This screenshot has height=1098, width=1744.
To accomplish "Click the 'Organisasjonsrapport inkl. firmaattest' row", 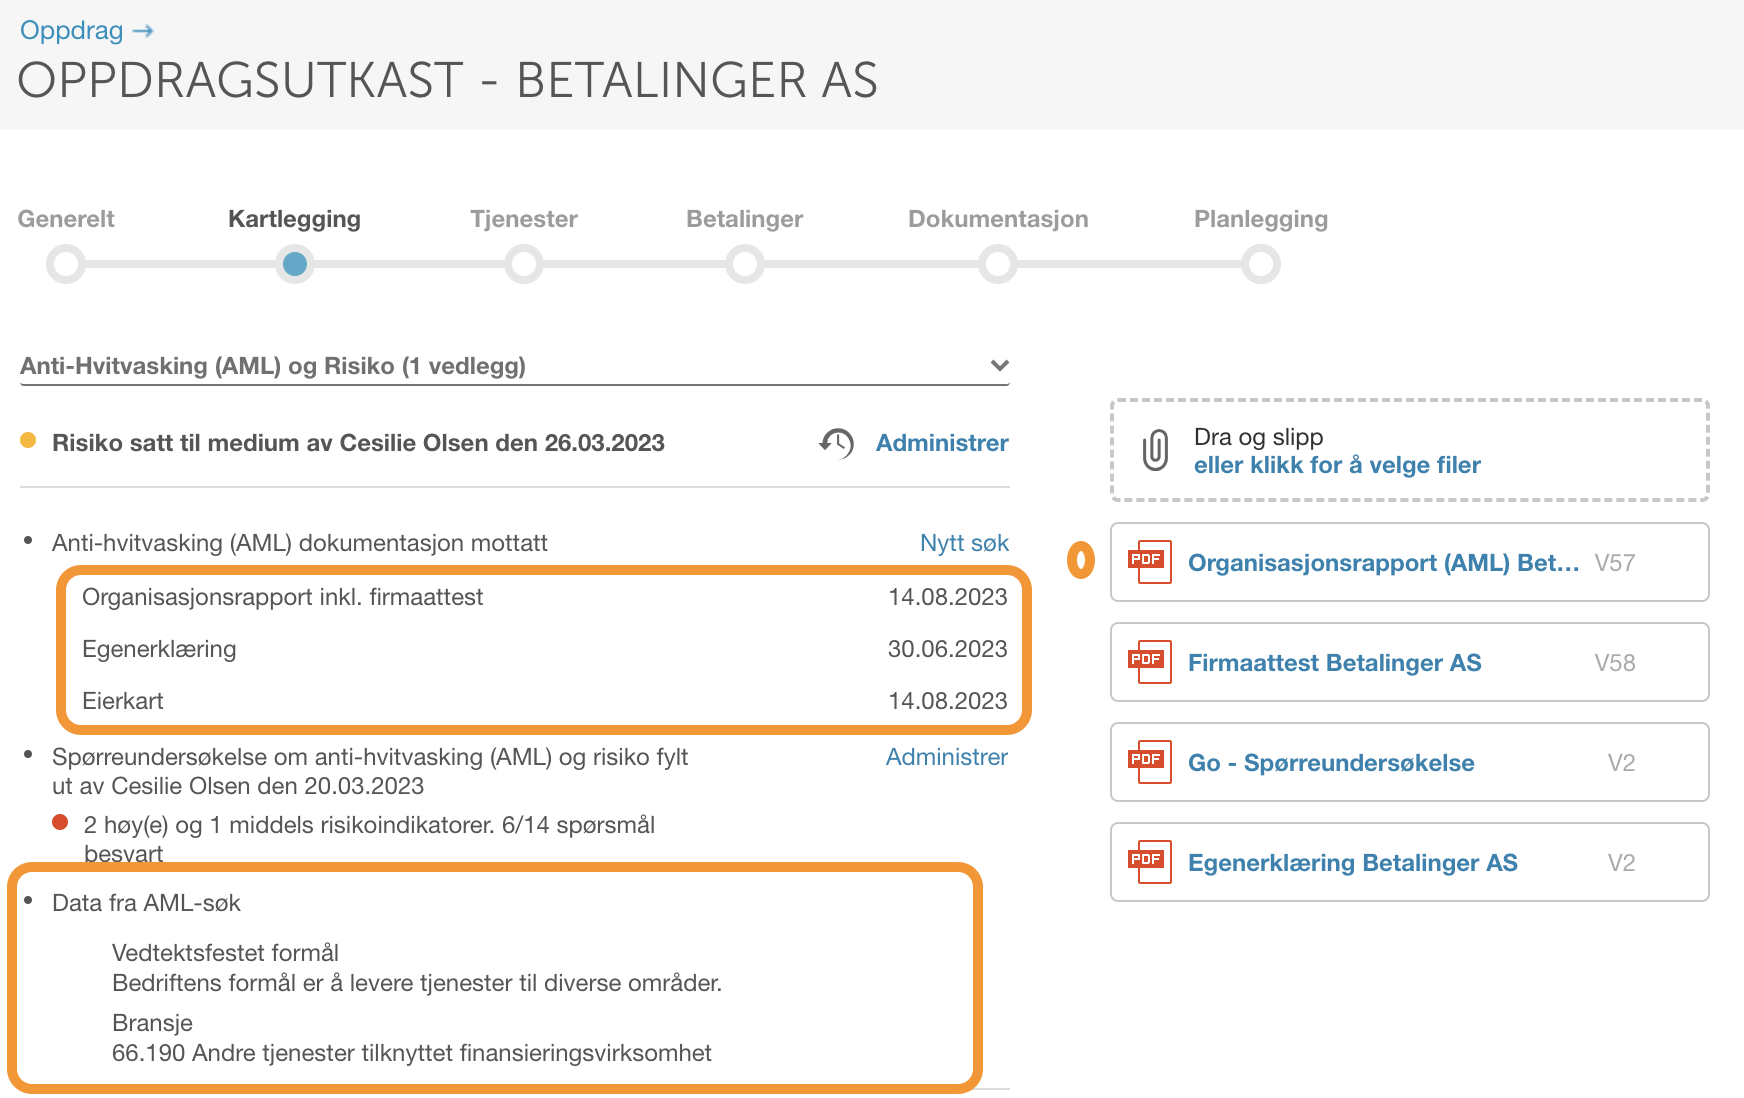I will (x=544, y=597).
